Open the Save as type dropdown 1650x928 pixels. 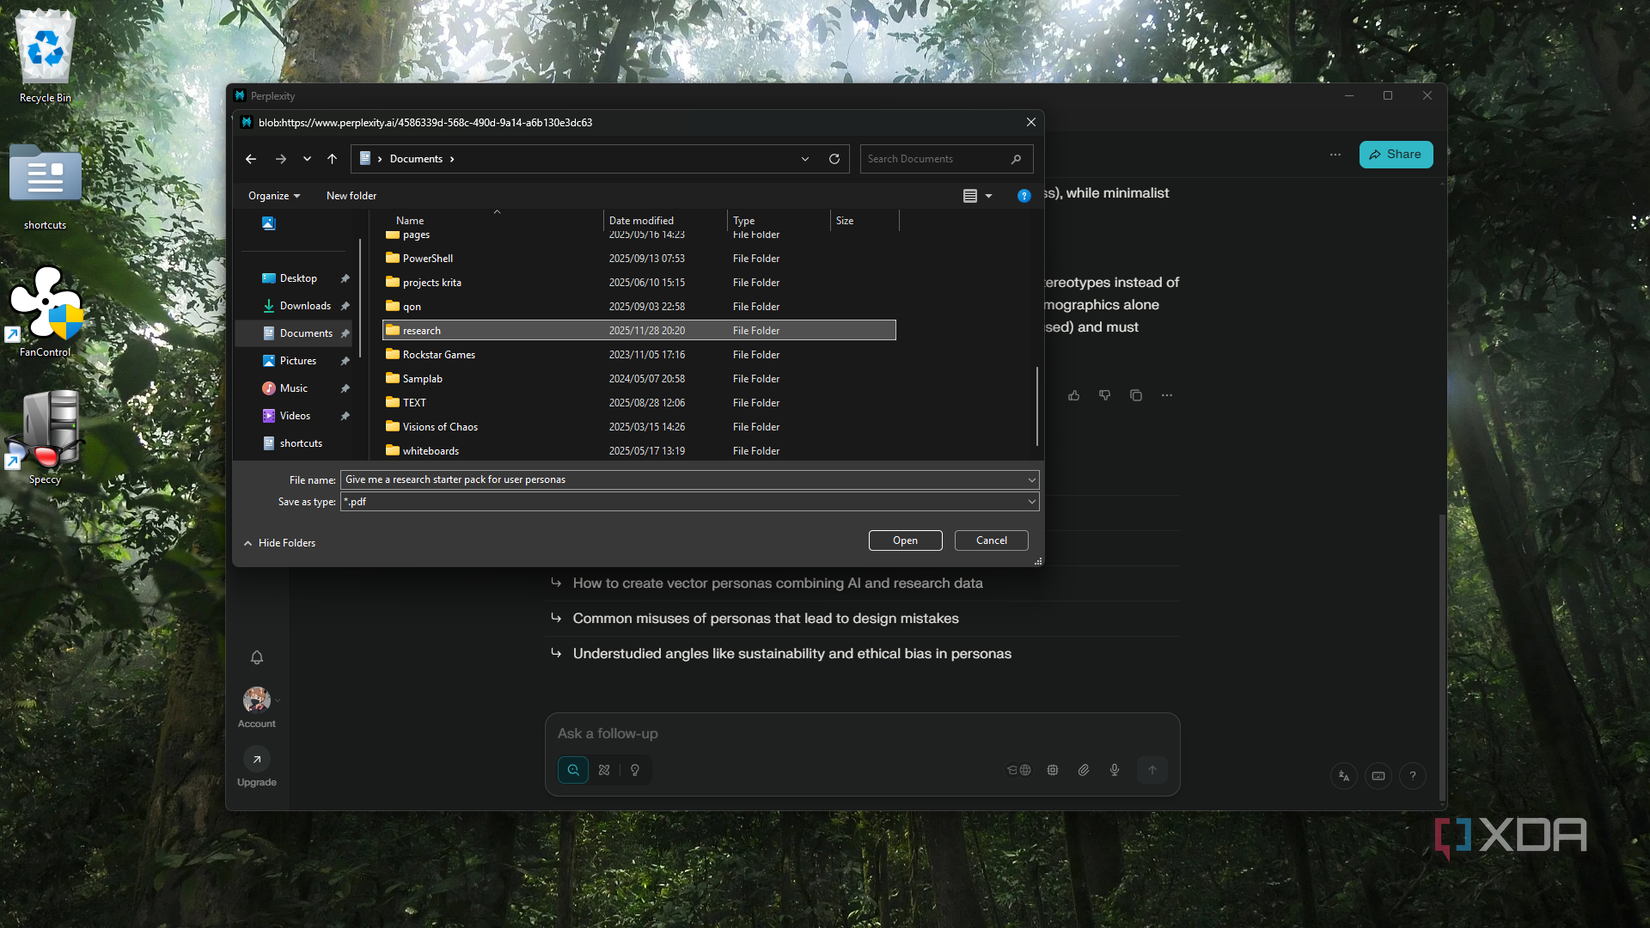tap(1031, 501)
